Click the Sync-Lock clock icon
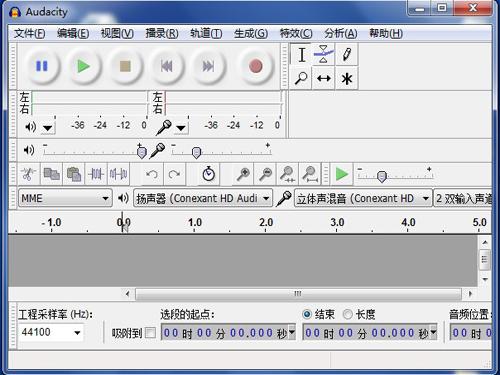The image size is (500, 375). [209, 174]
